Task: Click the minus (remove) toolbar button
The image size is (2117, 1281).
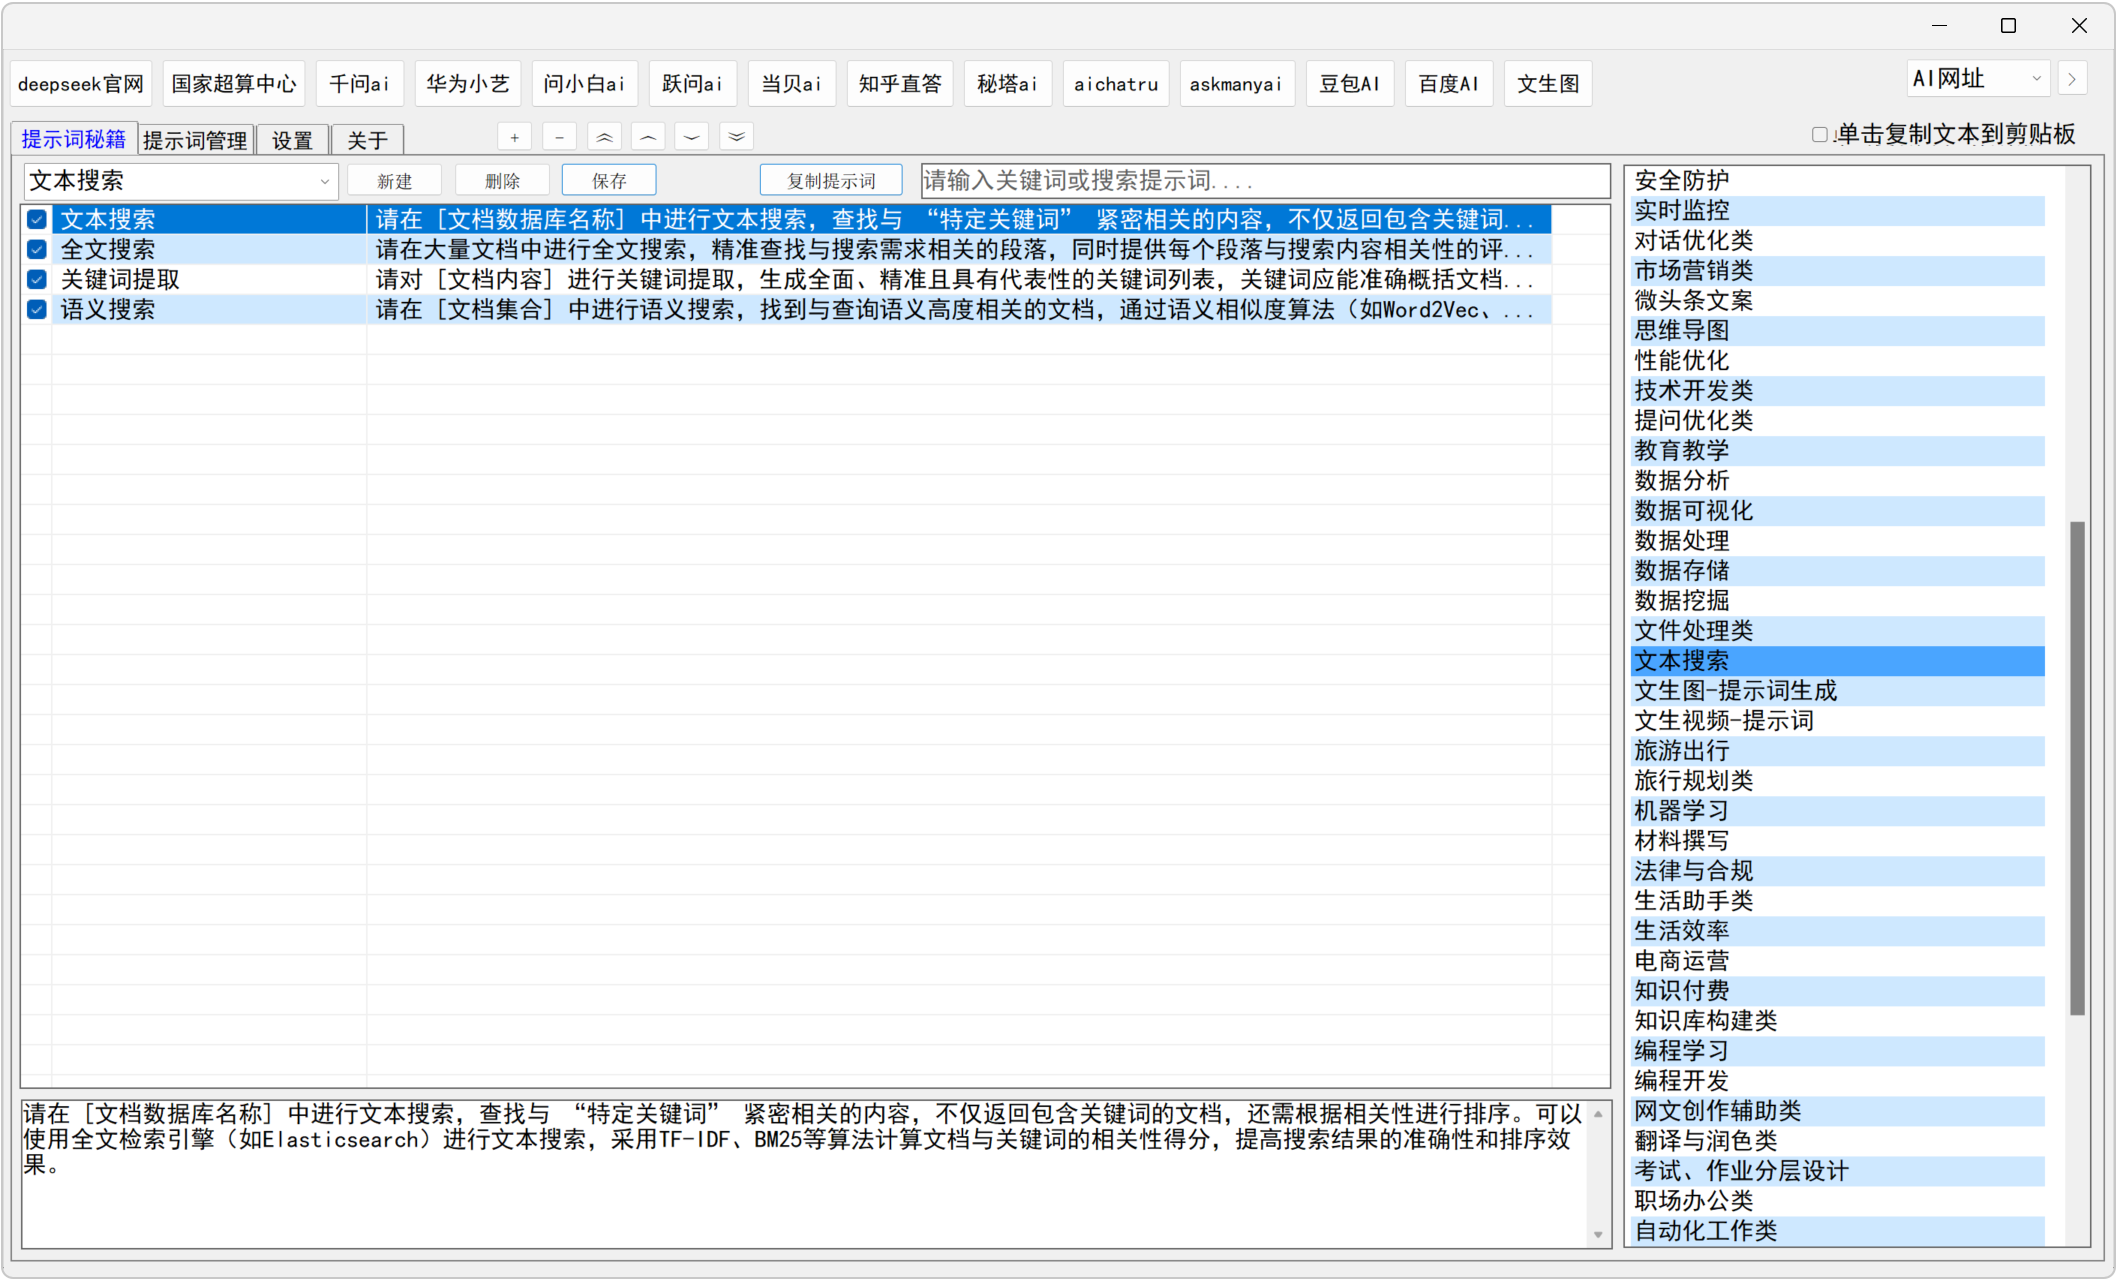Action: [x=559, y=137]
